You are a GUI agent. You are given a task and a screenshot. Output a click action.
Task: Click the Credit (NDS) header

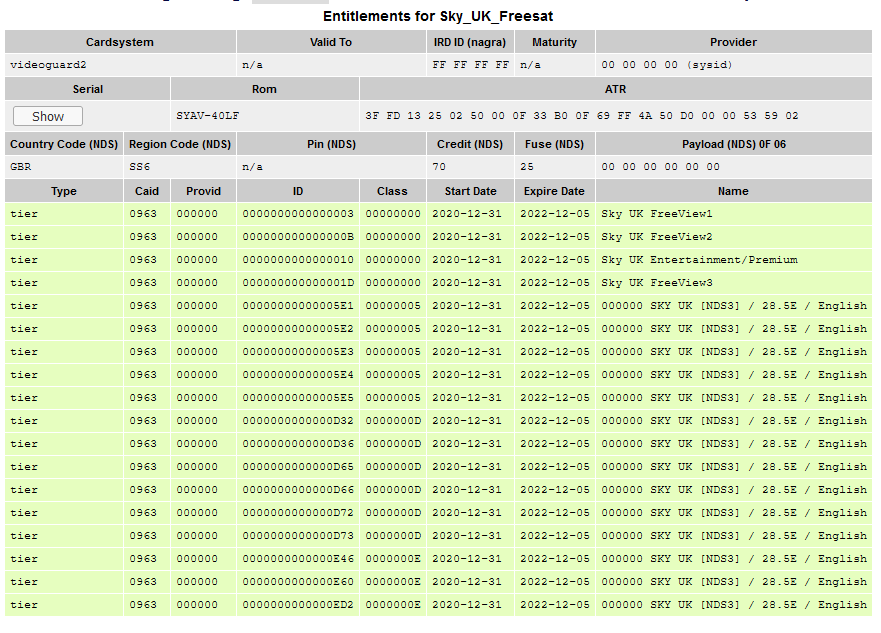[470, 144]
